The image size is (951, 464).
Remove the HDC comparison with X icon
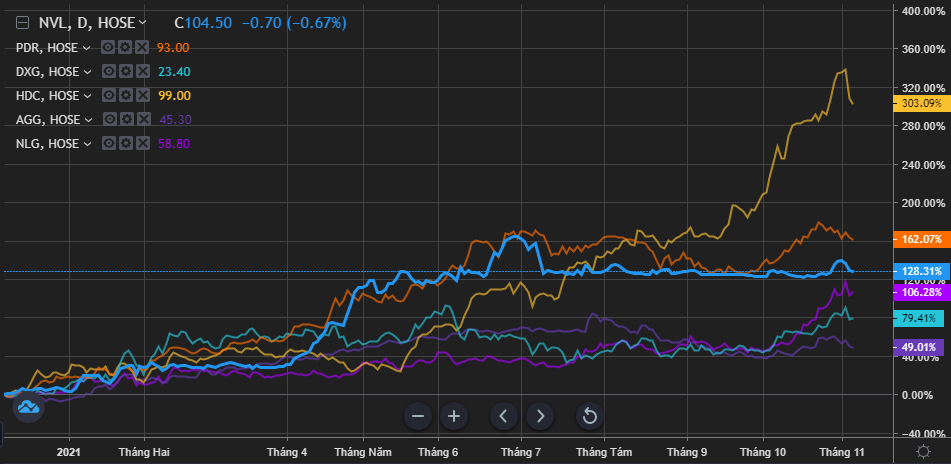[x=143, y=96]
